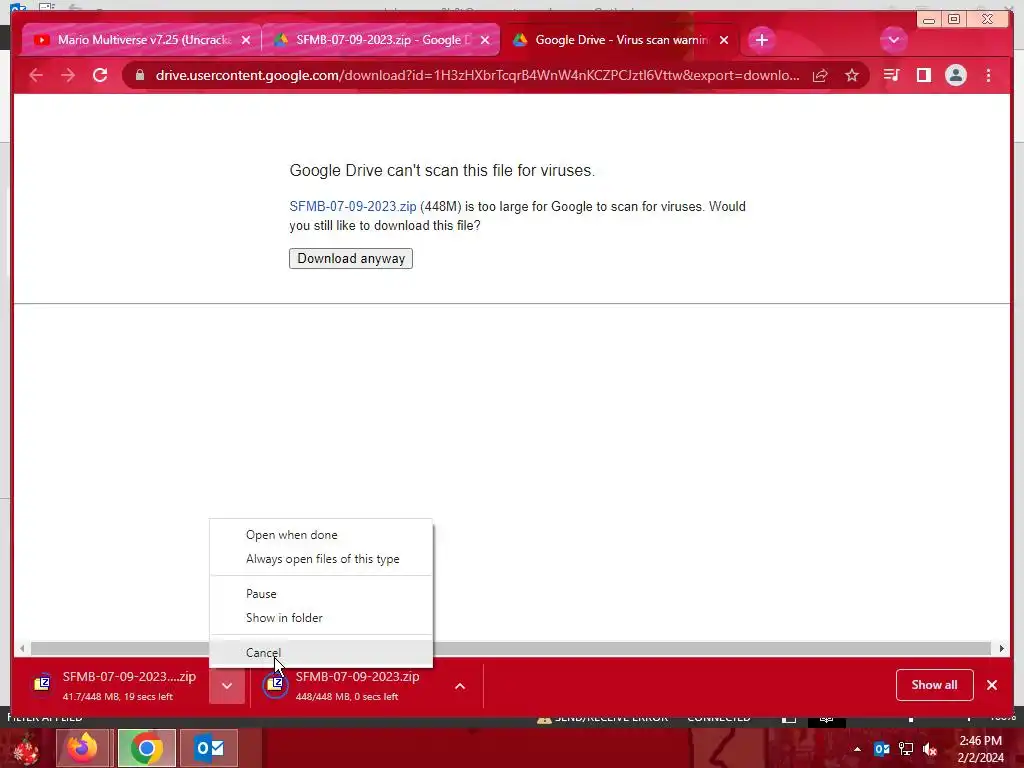Click the address bar URL field
Viewport: 1024px width, 768px height.
coord(477,76)
